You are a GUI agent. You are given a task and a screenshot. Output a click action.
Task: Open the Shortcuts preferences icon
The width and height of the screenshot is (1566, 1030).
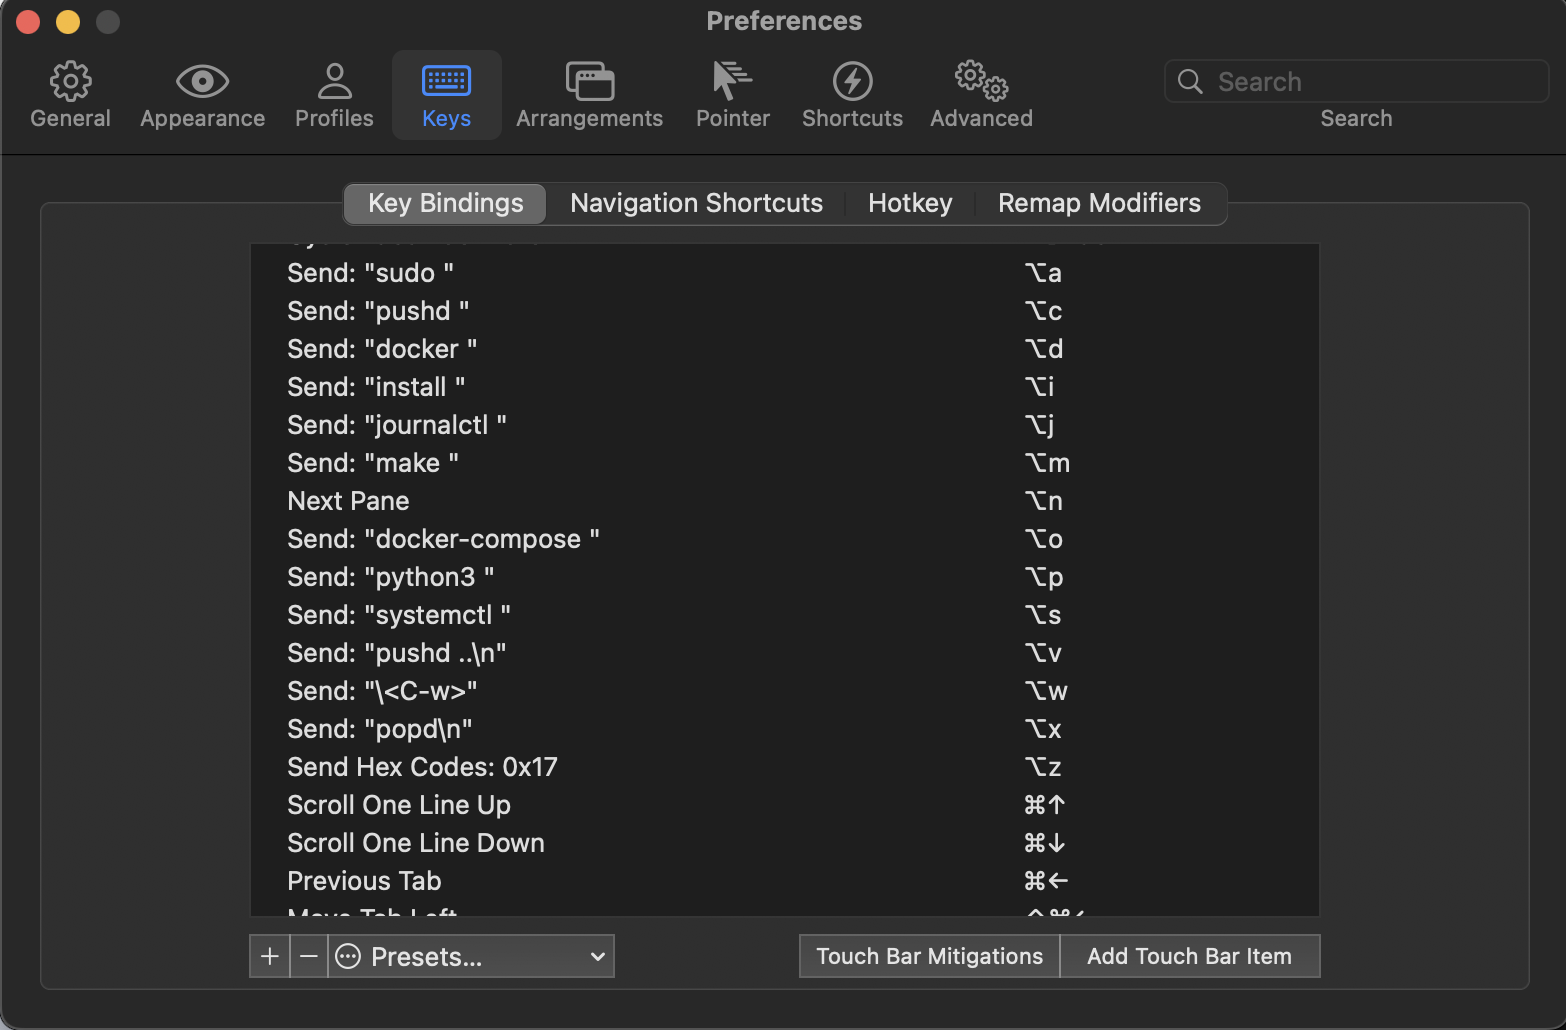(x=852, y=93)
